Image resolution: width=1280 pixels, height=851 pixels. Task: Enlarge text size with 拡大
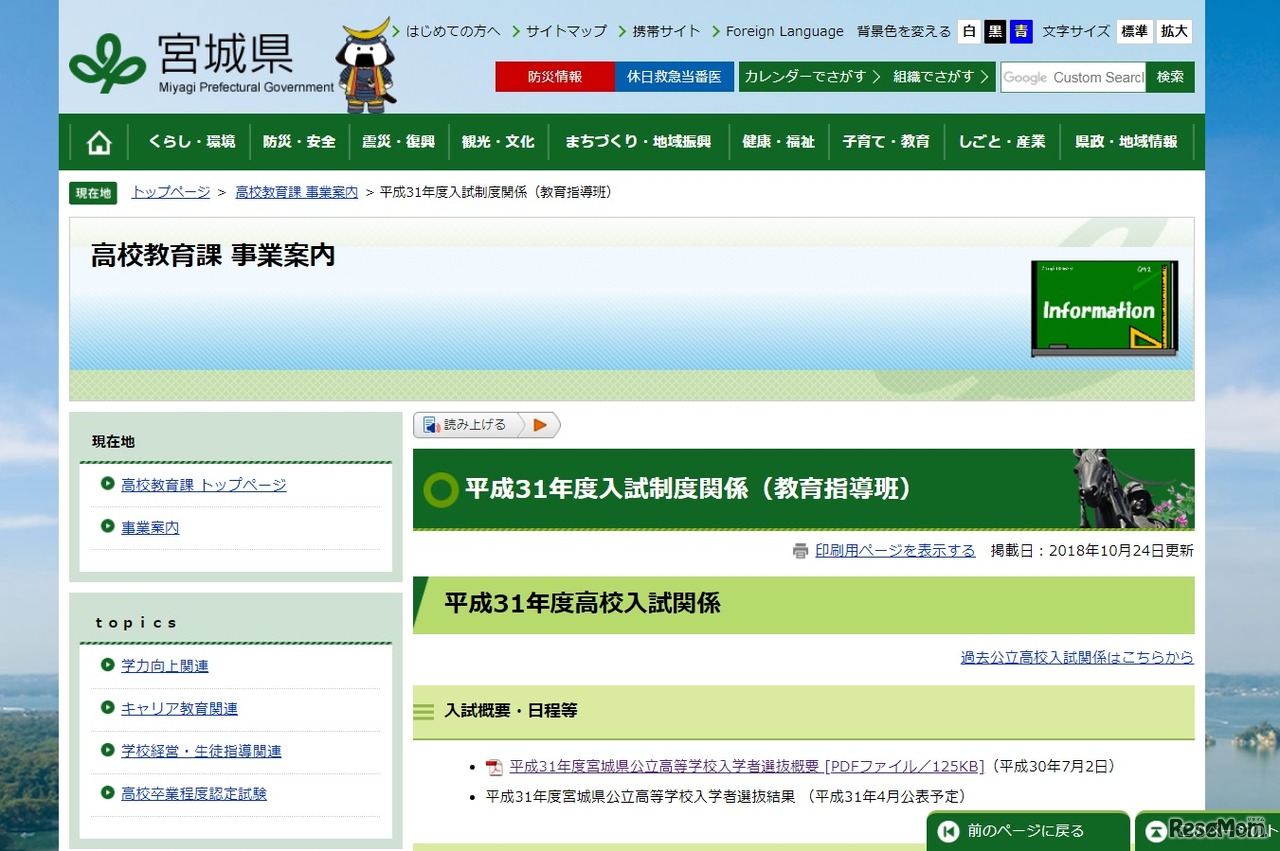1174,32
